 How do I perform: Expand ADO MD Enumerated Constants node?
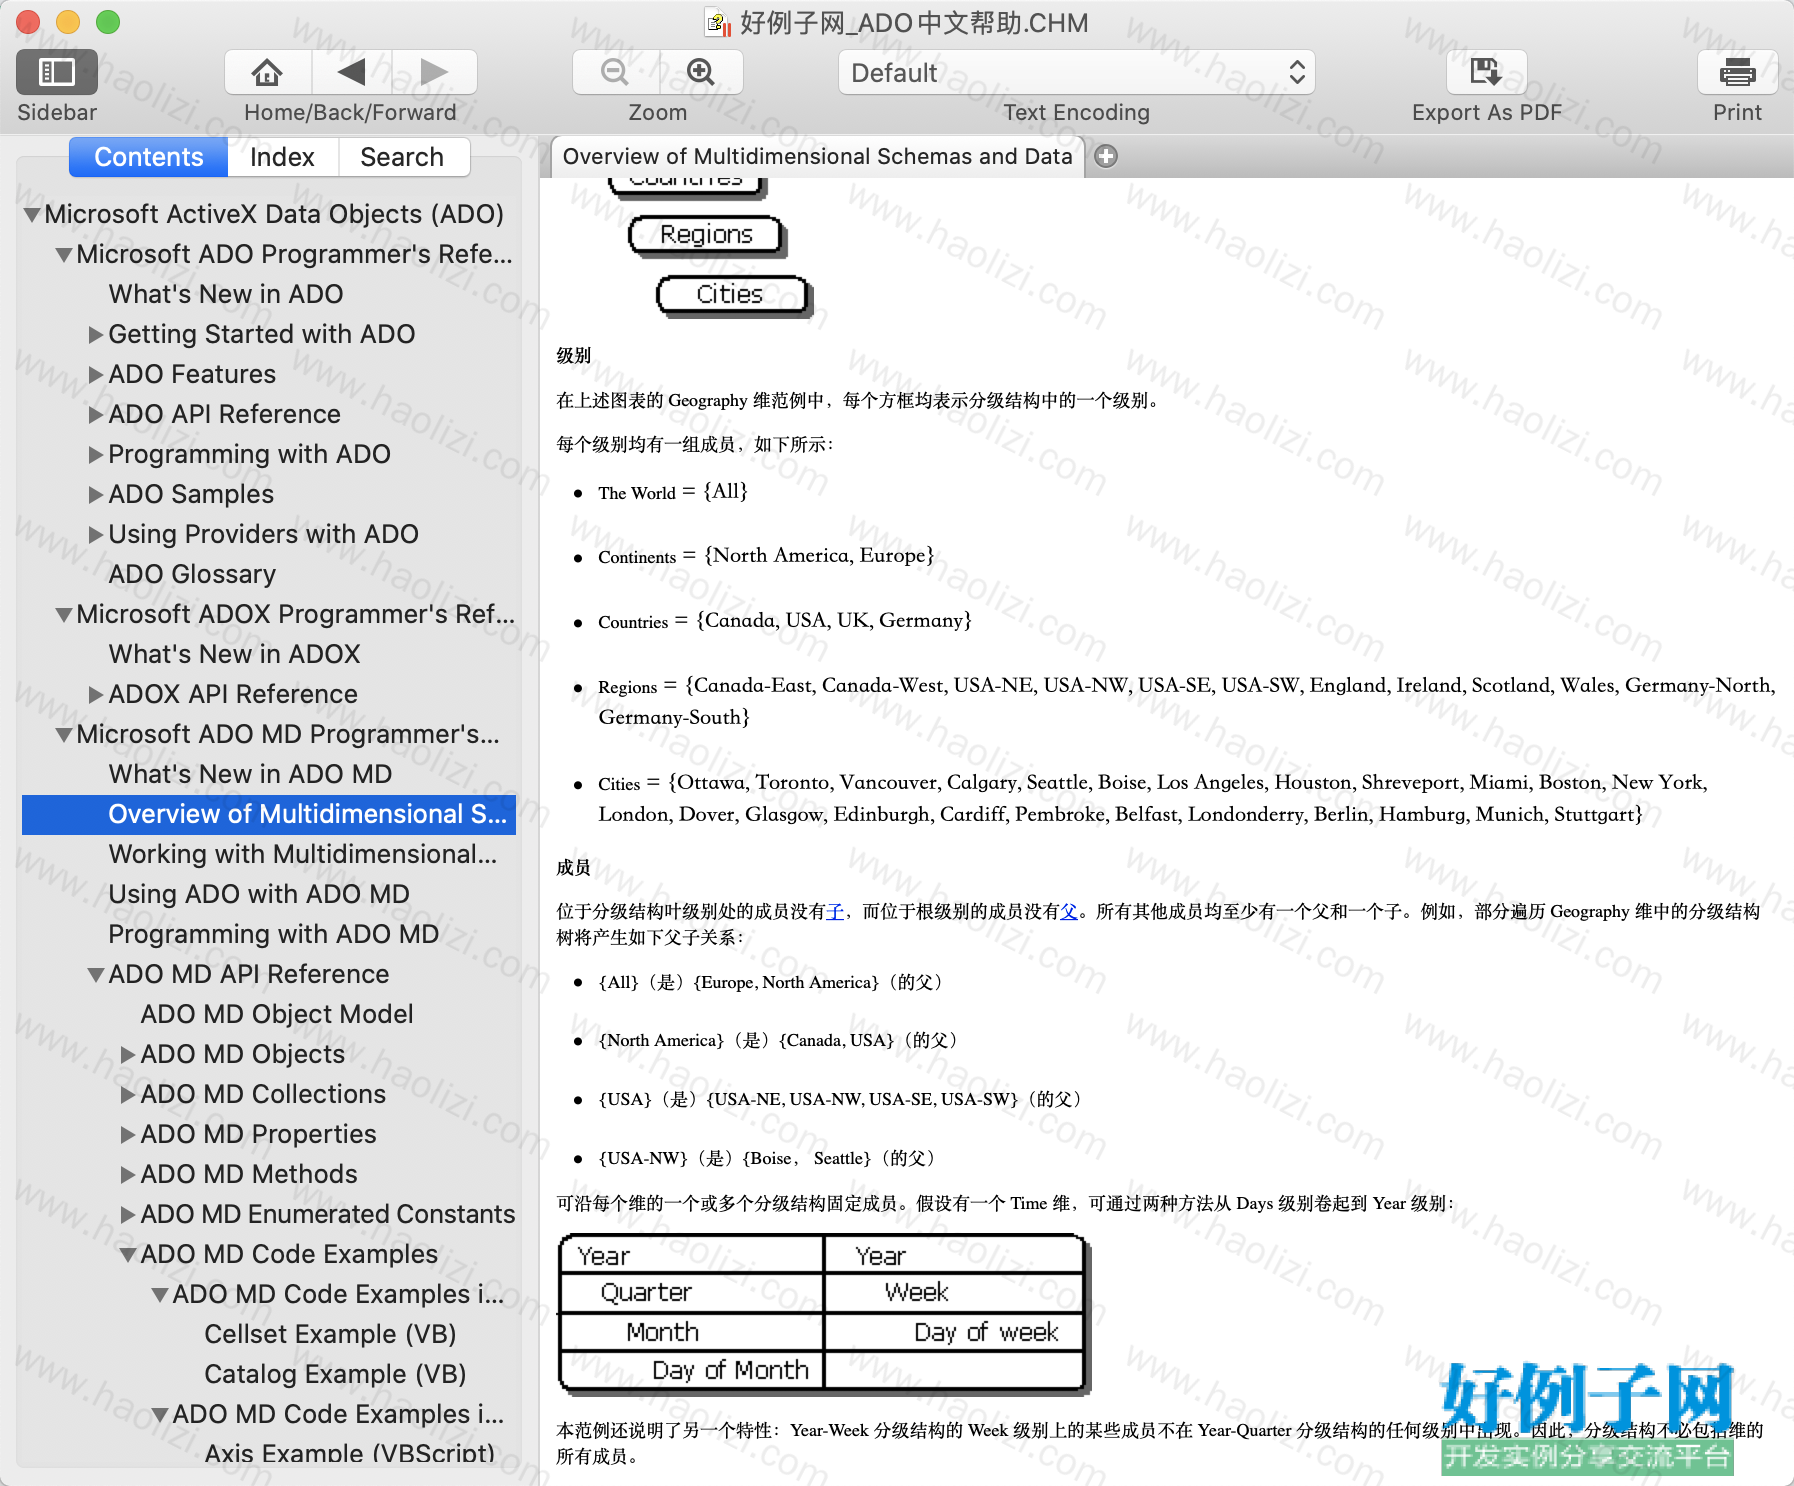point(128,1214)
